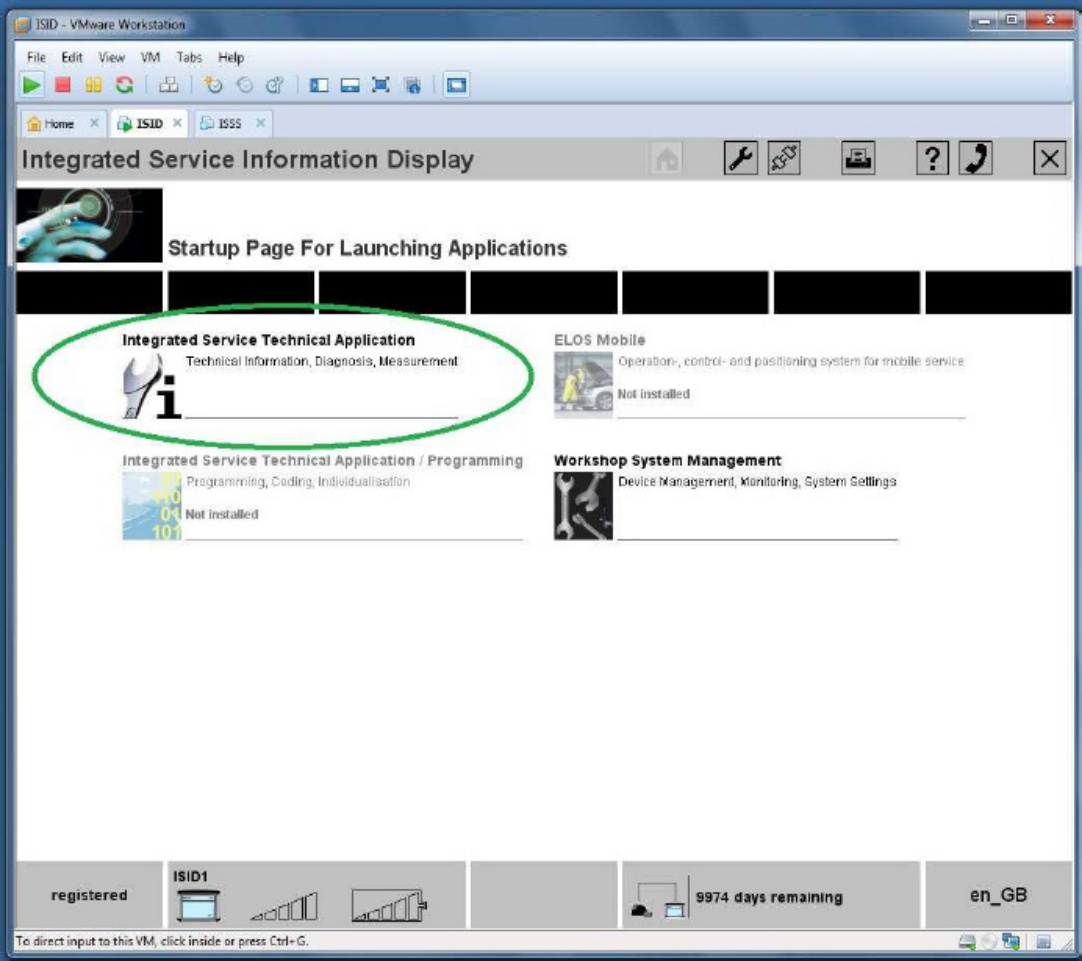
Task: Open Integrated Service Technical Application link
Action: click(268, 340)
